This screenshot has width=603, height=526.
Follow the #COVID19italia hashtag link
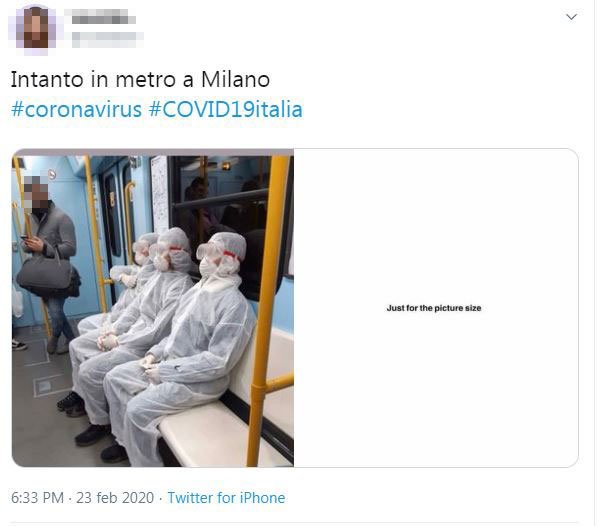click(x=226, y=109)
